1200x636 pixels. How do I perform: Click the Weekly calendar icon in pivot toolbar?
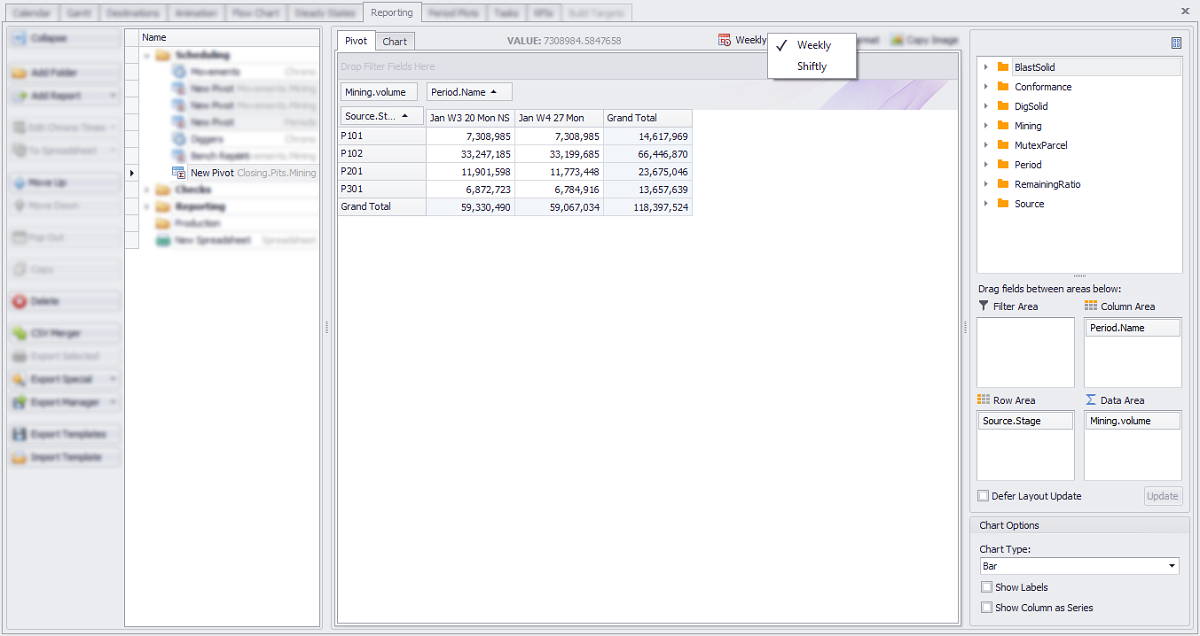(724, 41)
